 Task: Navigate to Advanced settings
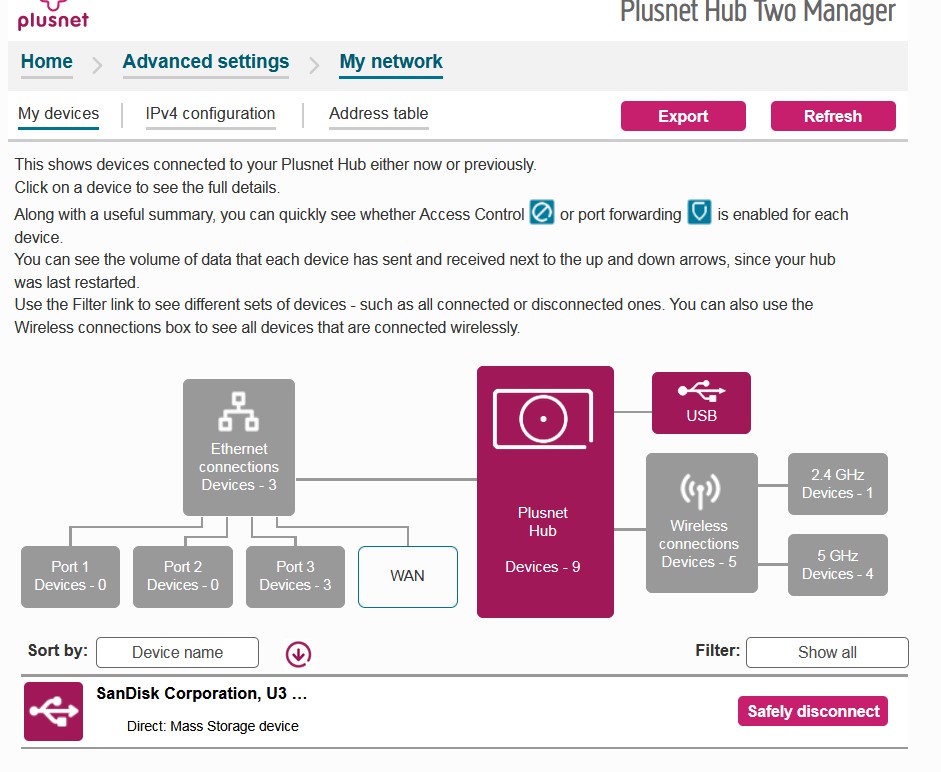click(x=205, y=61)
